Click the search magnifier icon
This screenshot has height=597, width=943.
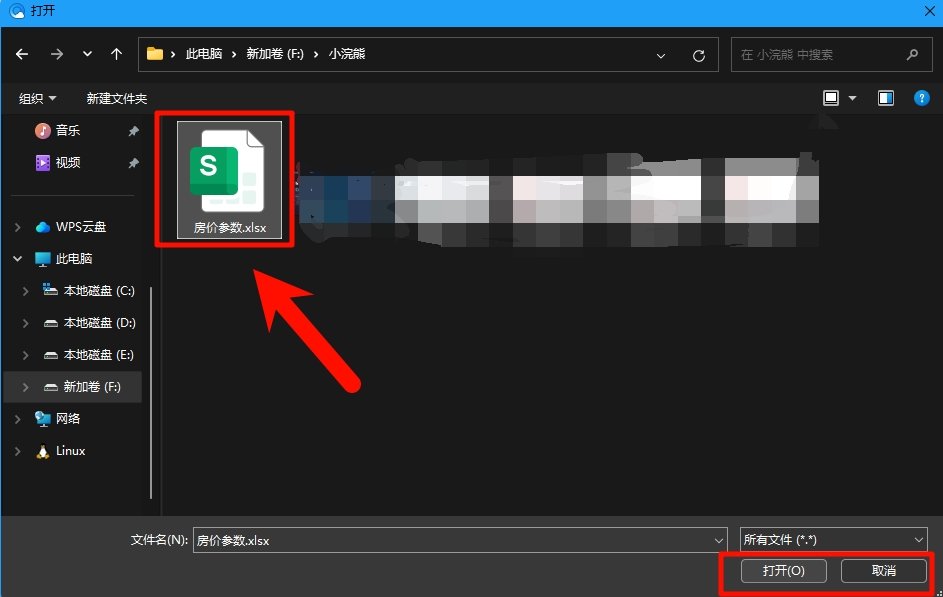coord(912,54)
